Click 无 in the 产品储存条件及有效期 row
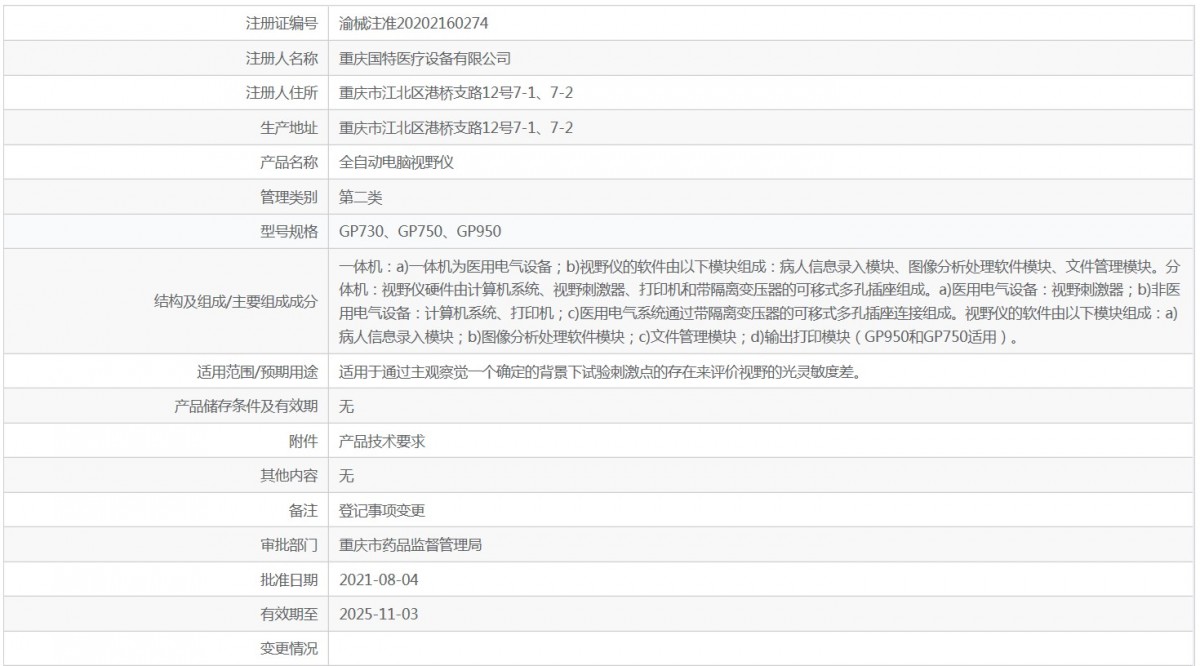The width and height of the screenshot is (1200, 666). tap(347, 407)
